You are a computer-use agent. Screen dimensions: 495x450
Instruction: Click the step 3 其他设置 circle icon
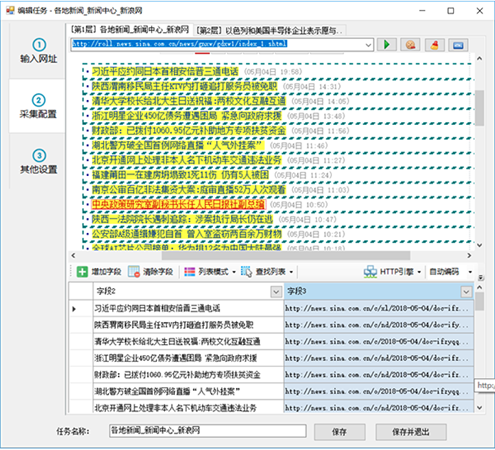pos(39,155)
